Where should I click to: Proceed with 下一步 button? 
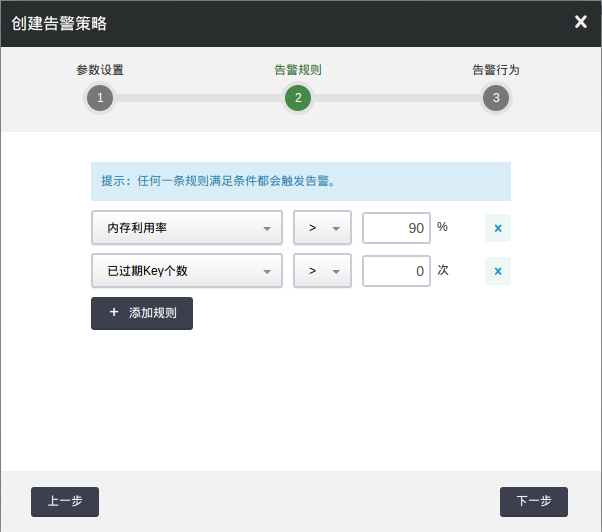coord(534,502)
